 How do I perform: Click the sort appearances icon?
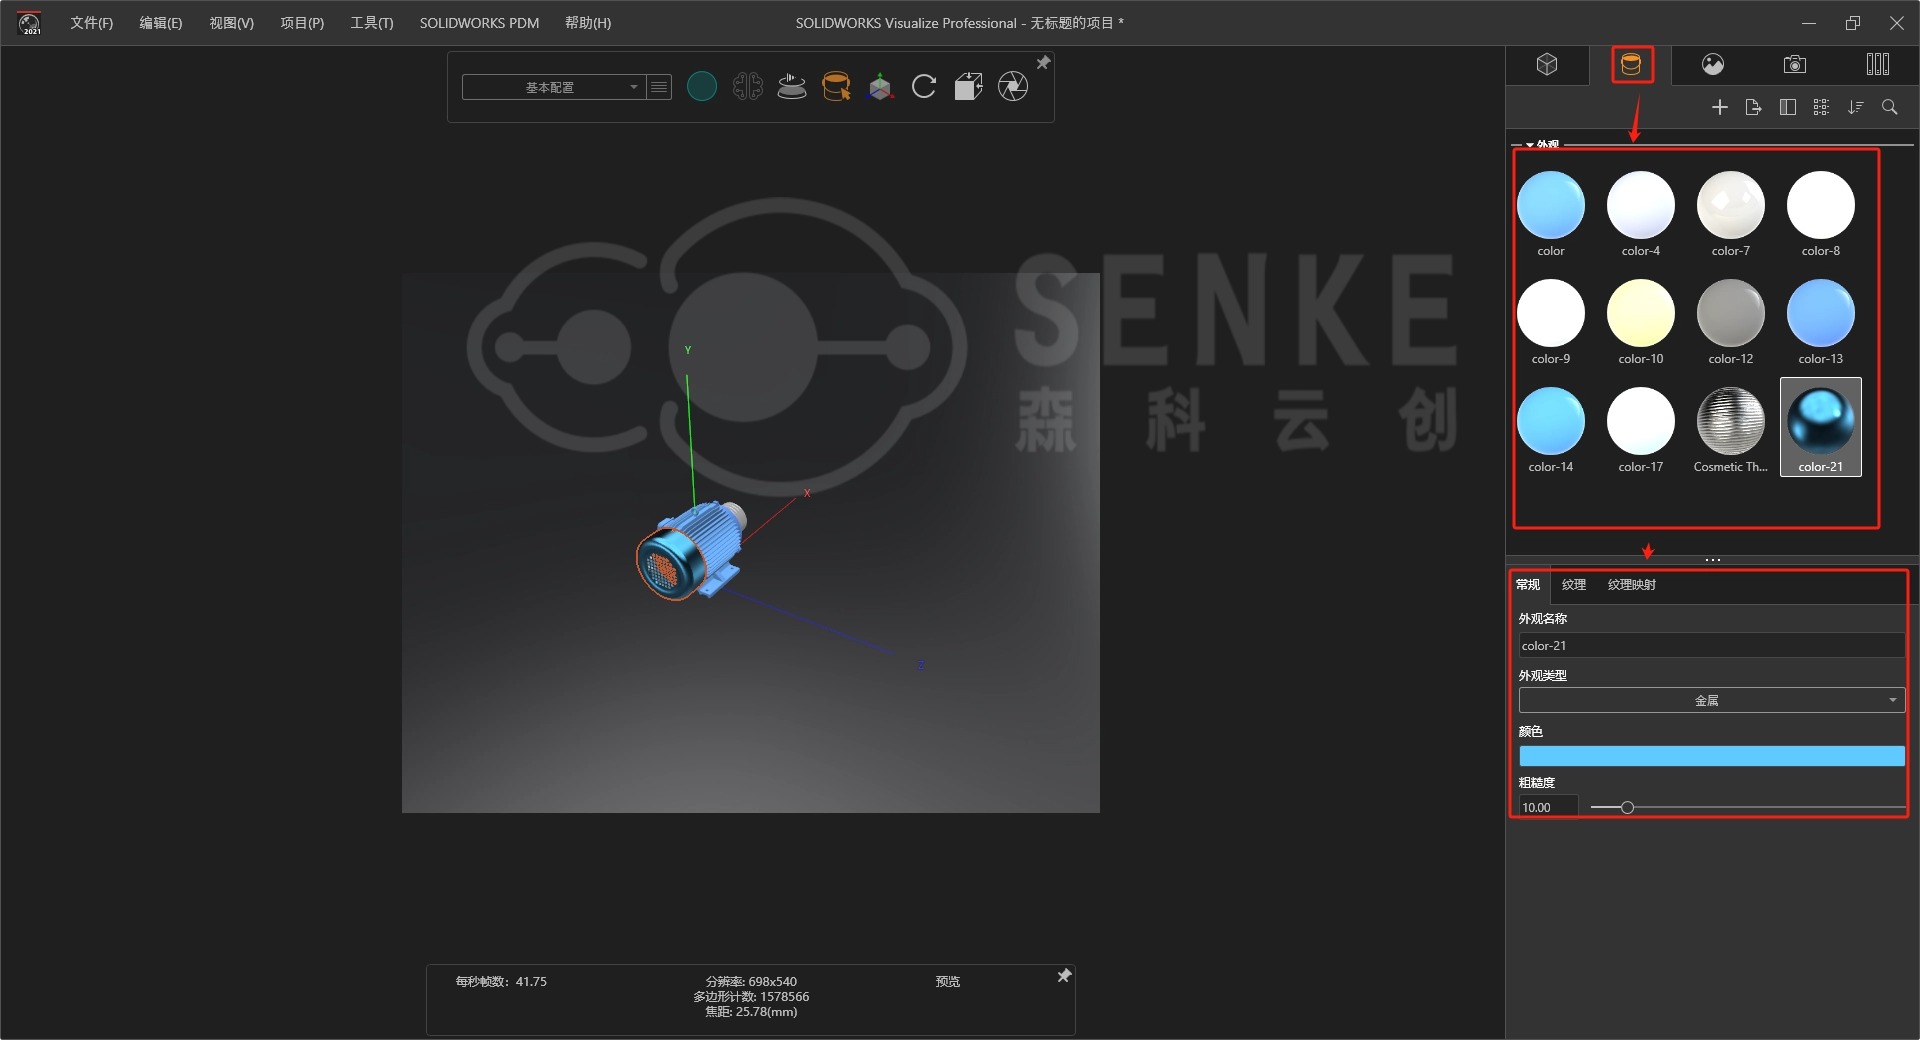coord(1856,107)
